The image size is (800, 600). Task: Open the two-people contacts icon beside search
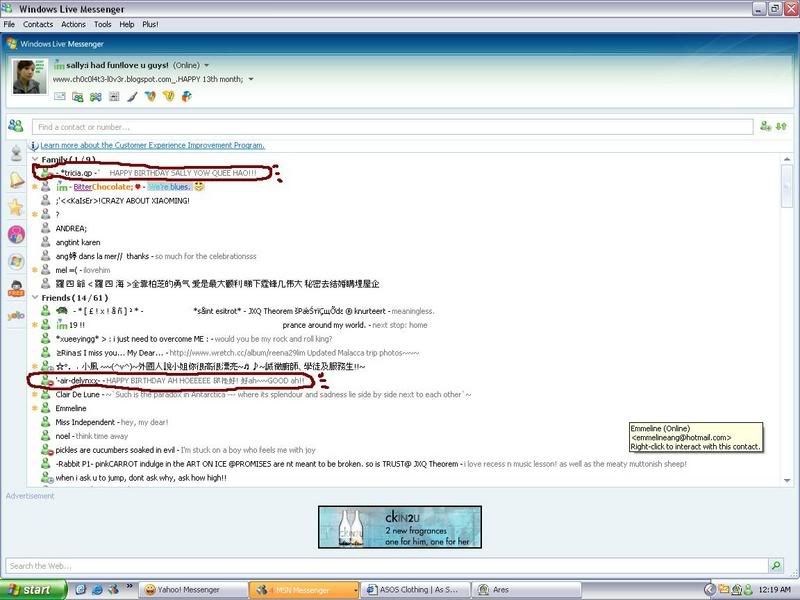(x=16, y=126)
